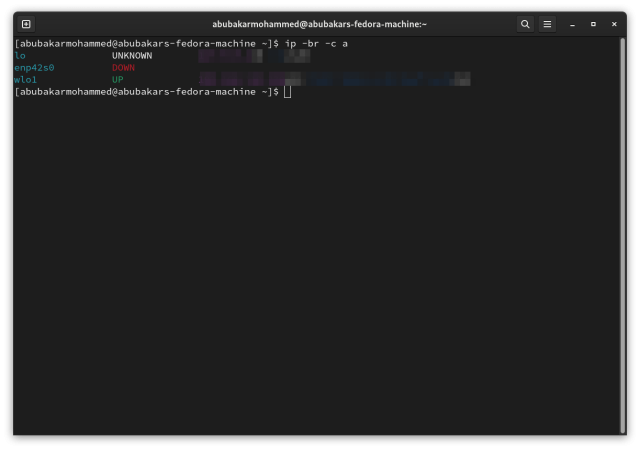Click the 'enp42s0' interface name

tap(33, 68)
